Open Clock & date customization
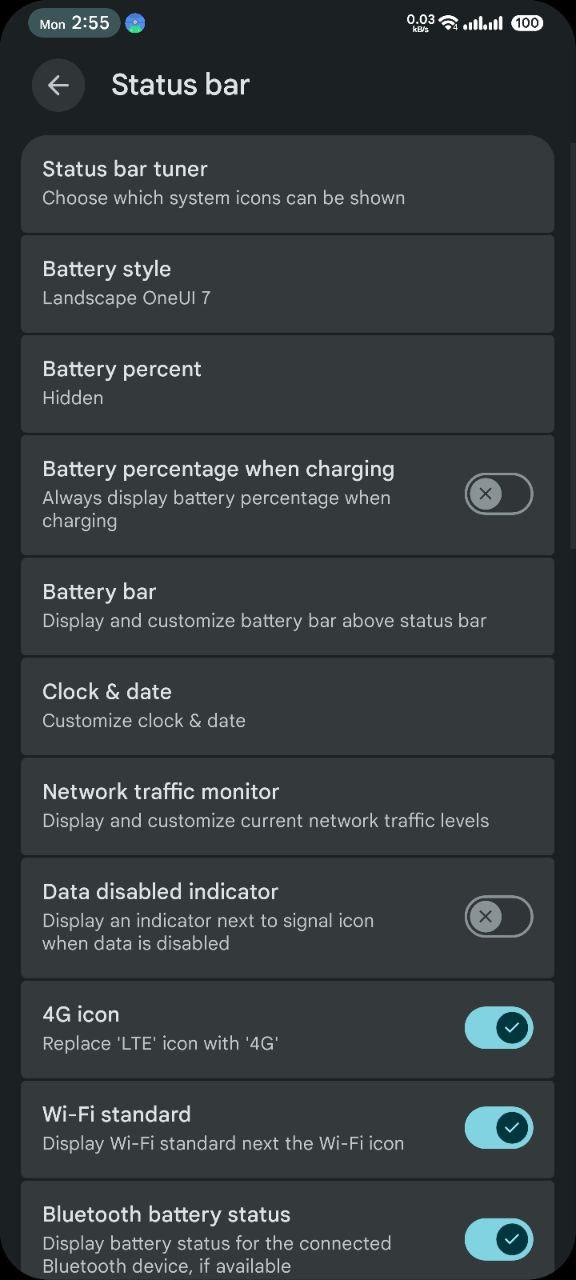This screenshot has width=576, height=1280. tap(288, 706)
